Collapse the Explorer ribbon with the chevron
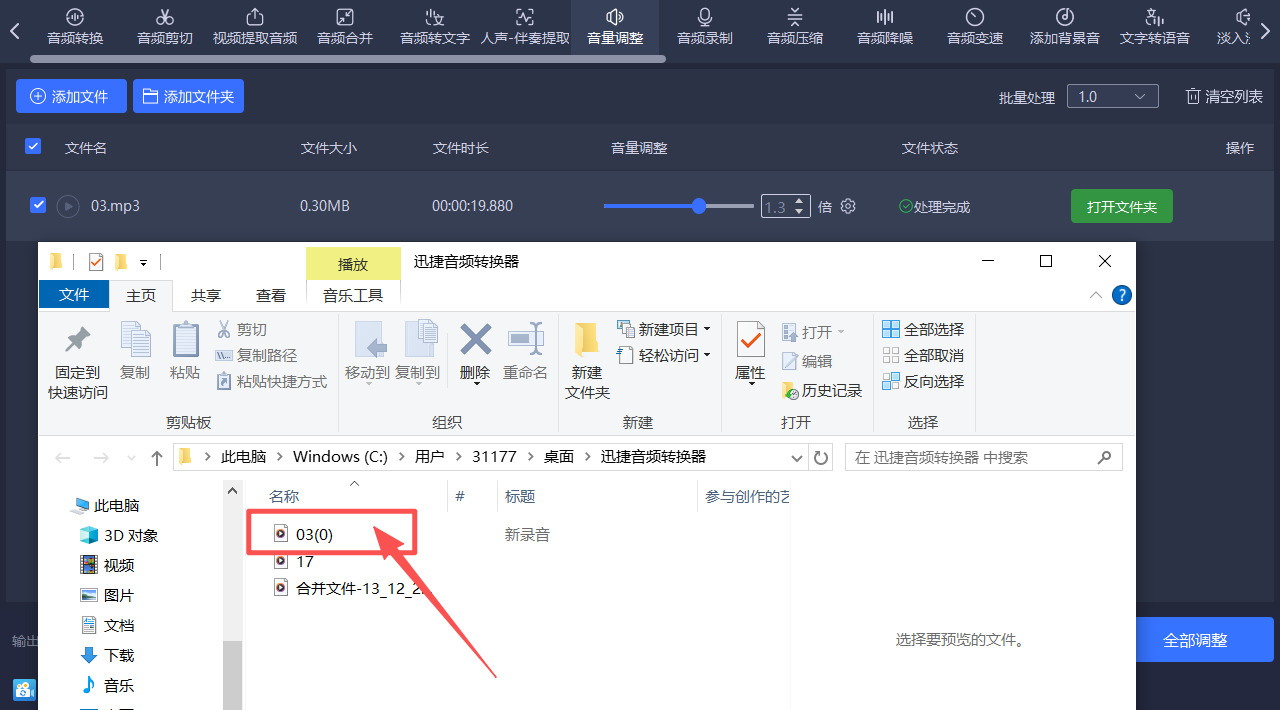Viewport: 1280px width, 710px height. tap(1096, 295)
